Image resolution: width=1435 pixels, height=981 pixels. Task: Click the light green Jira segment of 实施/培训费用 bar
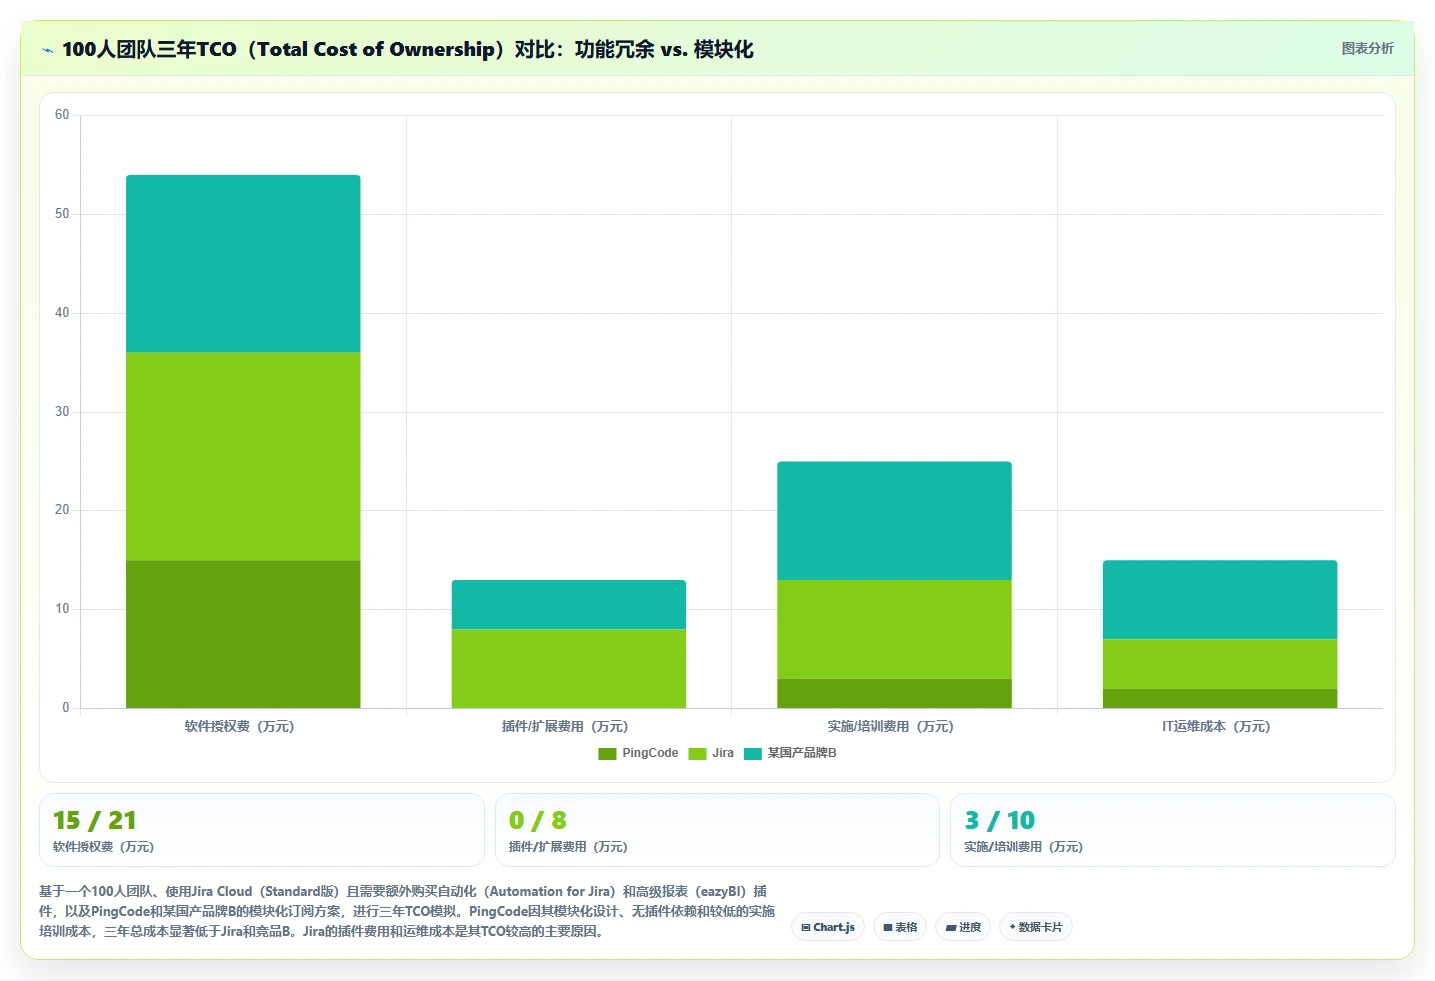pos(894,629)
